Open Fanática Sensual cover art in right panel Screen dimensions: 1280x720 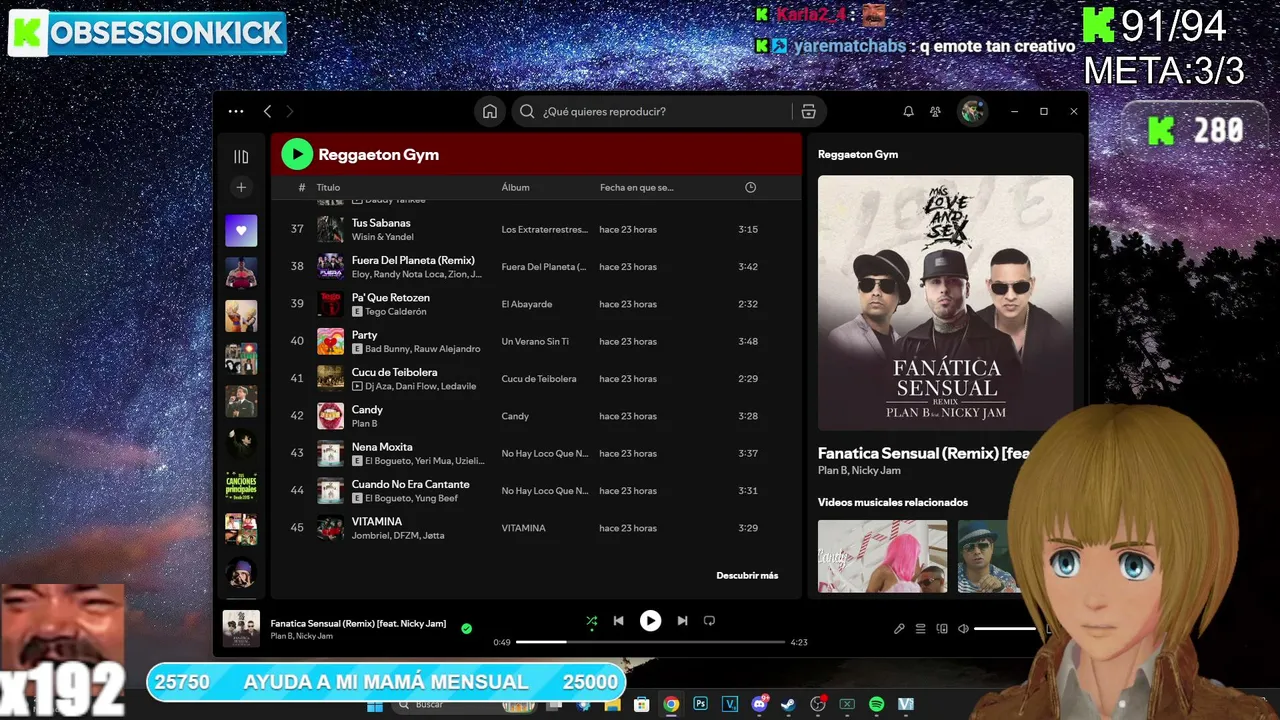coord(945,303)
